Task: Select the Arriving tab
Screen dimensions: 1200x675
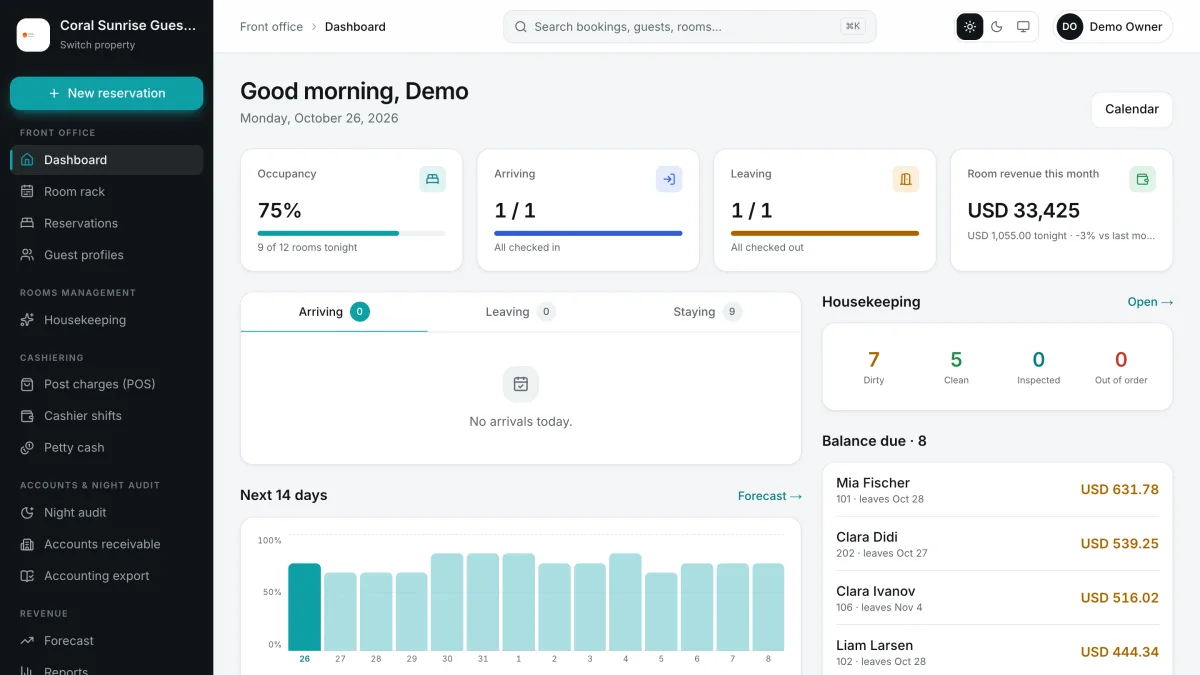Action: [x=334, y=312]
